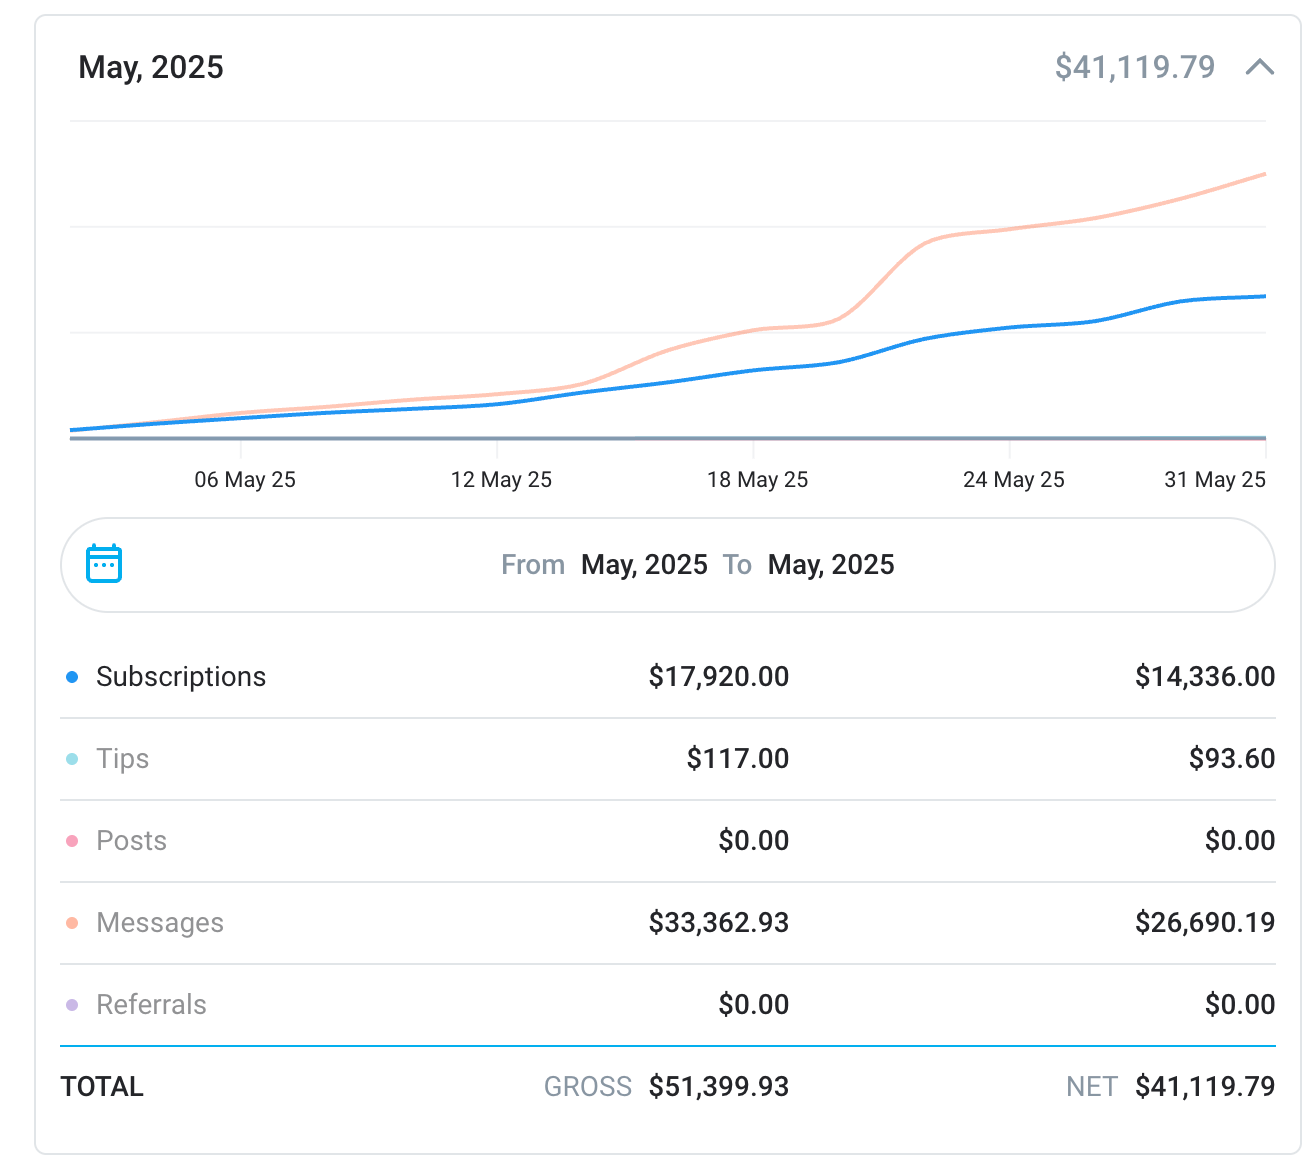Toggle the Messages series visibility

tap(159, 923)
